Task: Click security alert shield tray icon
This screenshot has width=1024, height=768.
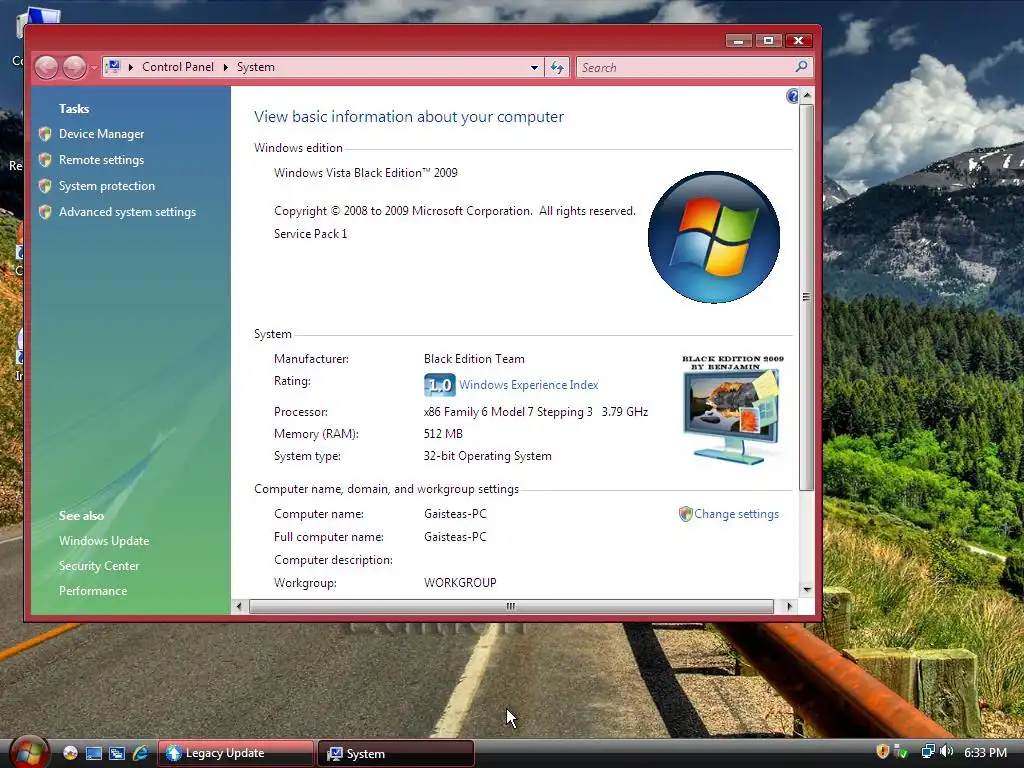Action: [882, 751]
